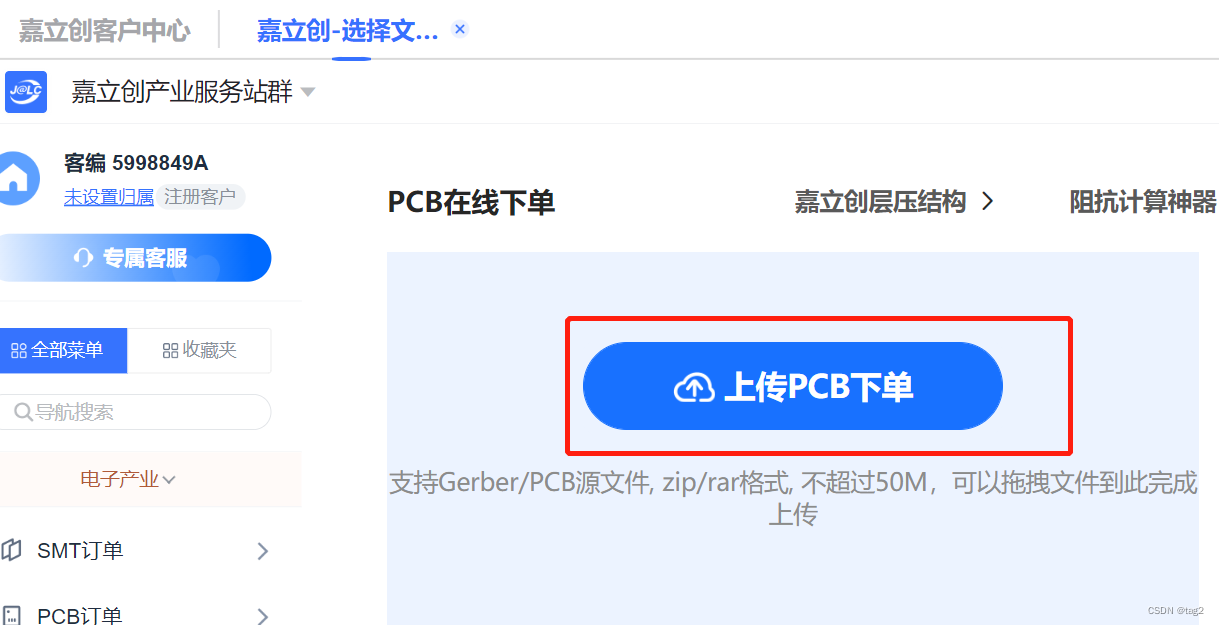Open the 未设置归属 link
This screenshot has width=1219, height=625.
click(109, 197)
